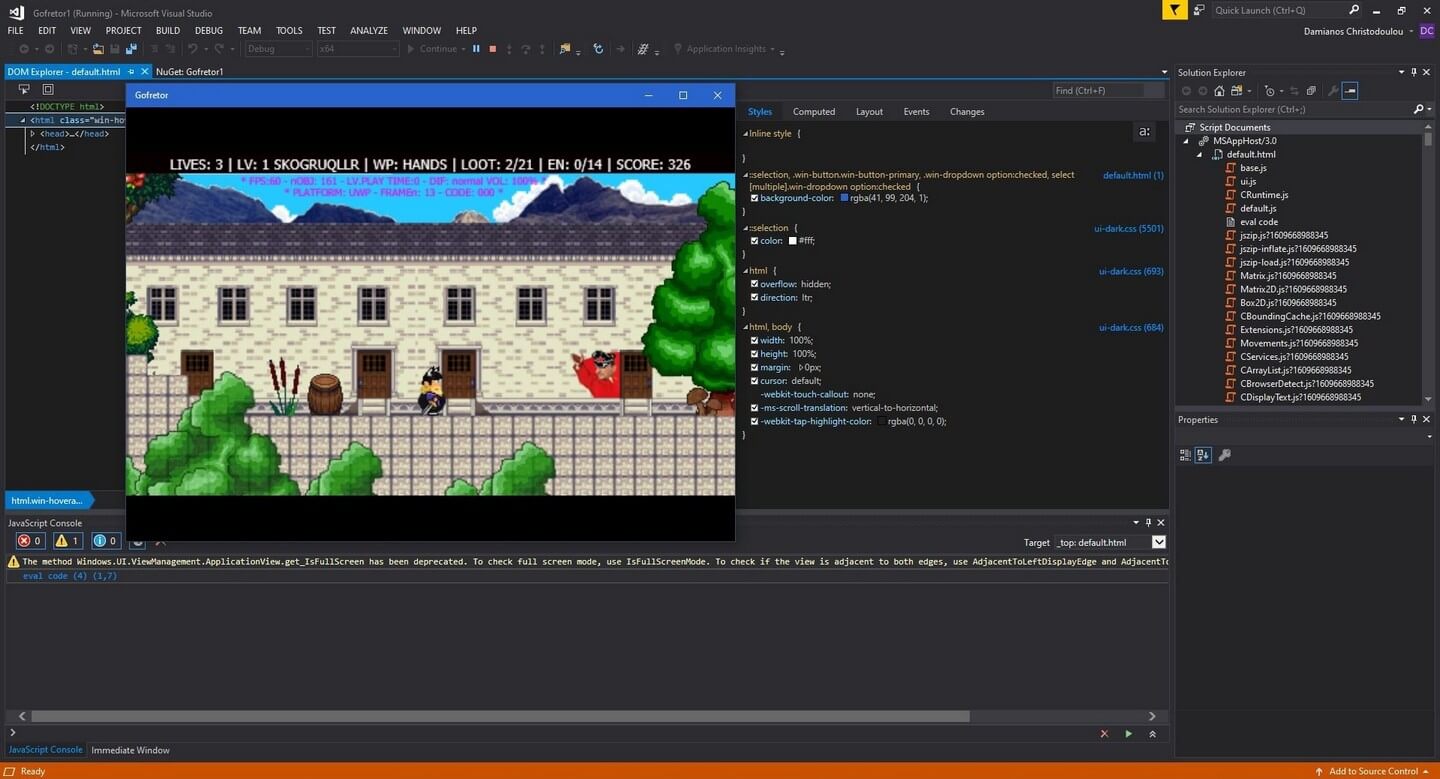This screenshot has width=1440, height=779.
Task: Toggle the overflow: hidden checkbox
Action: click(x=754, y=284)
